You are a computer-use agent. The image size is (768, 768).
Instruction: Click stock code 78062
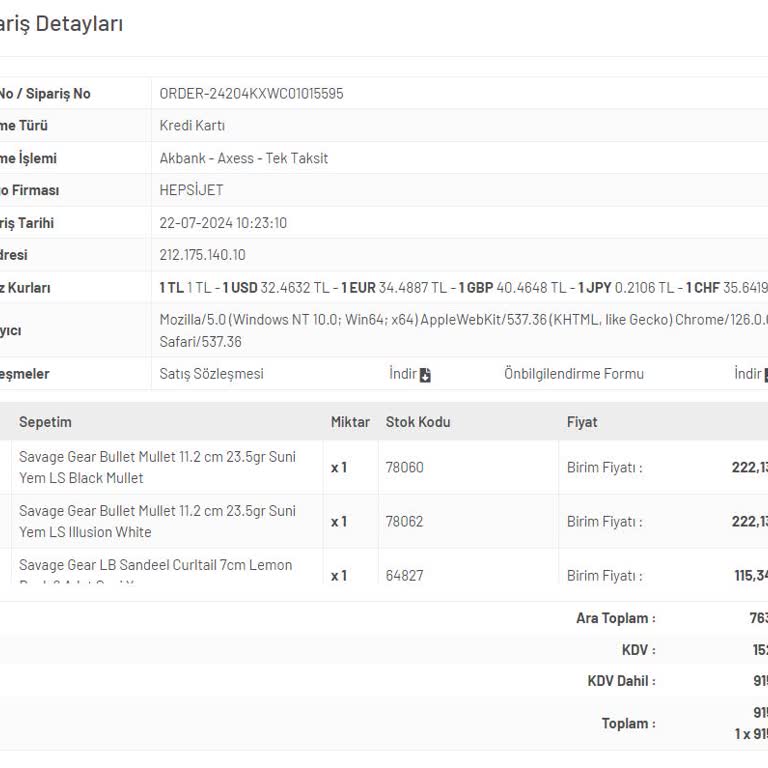[x=404, y=521]
